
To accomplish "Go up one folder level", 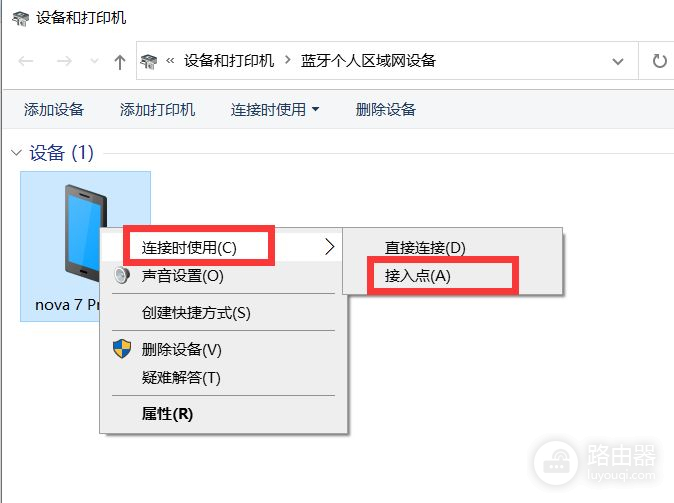I will coord(120,61).
